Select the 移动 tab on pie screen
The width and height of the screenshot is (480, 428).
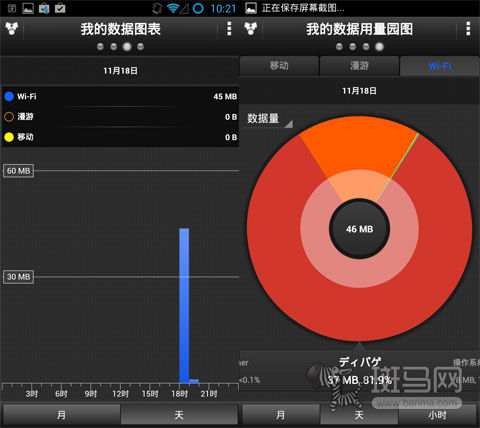(x=279, y=66)
